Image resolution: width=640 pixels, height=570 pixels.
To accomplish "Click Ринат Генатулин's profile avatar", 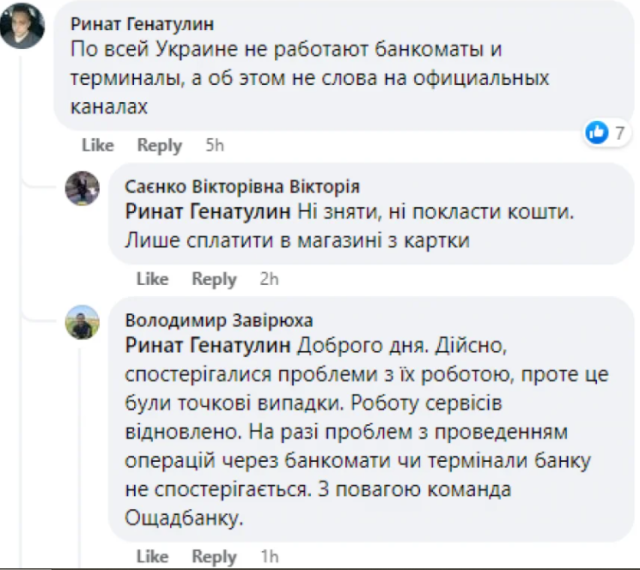I will [x=21, y=27].
